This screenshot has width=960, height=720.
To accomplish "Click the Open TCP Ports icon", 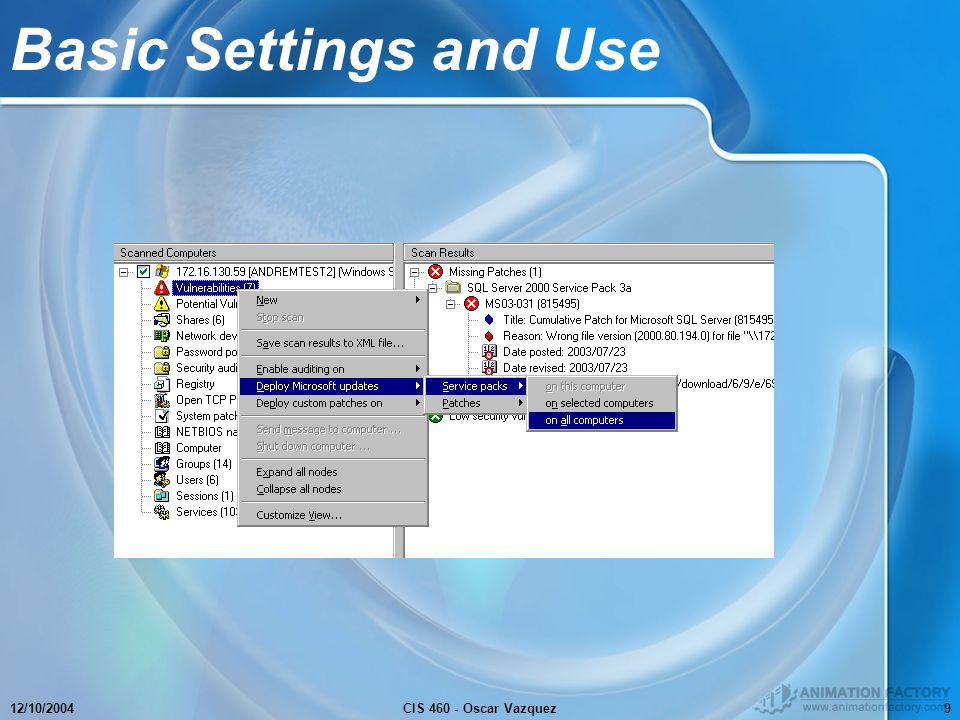I will click(x=162, y=400).
